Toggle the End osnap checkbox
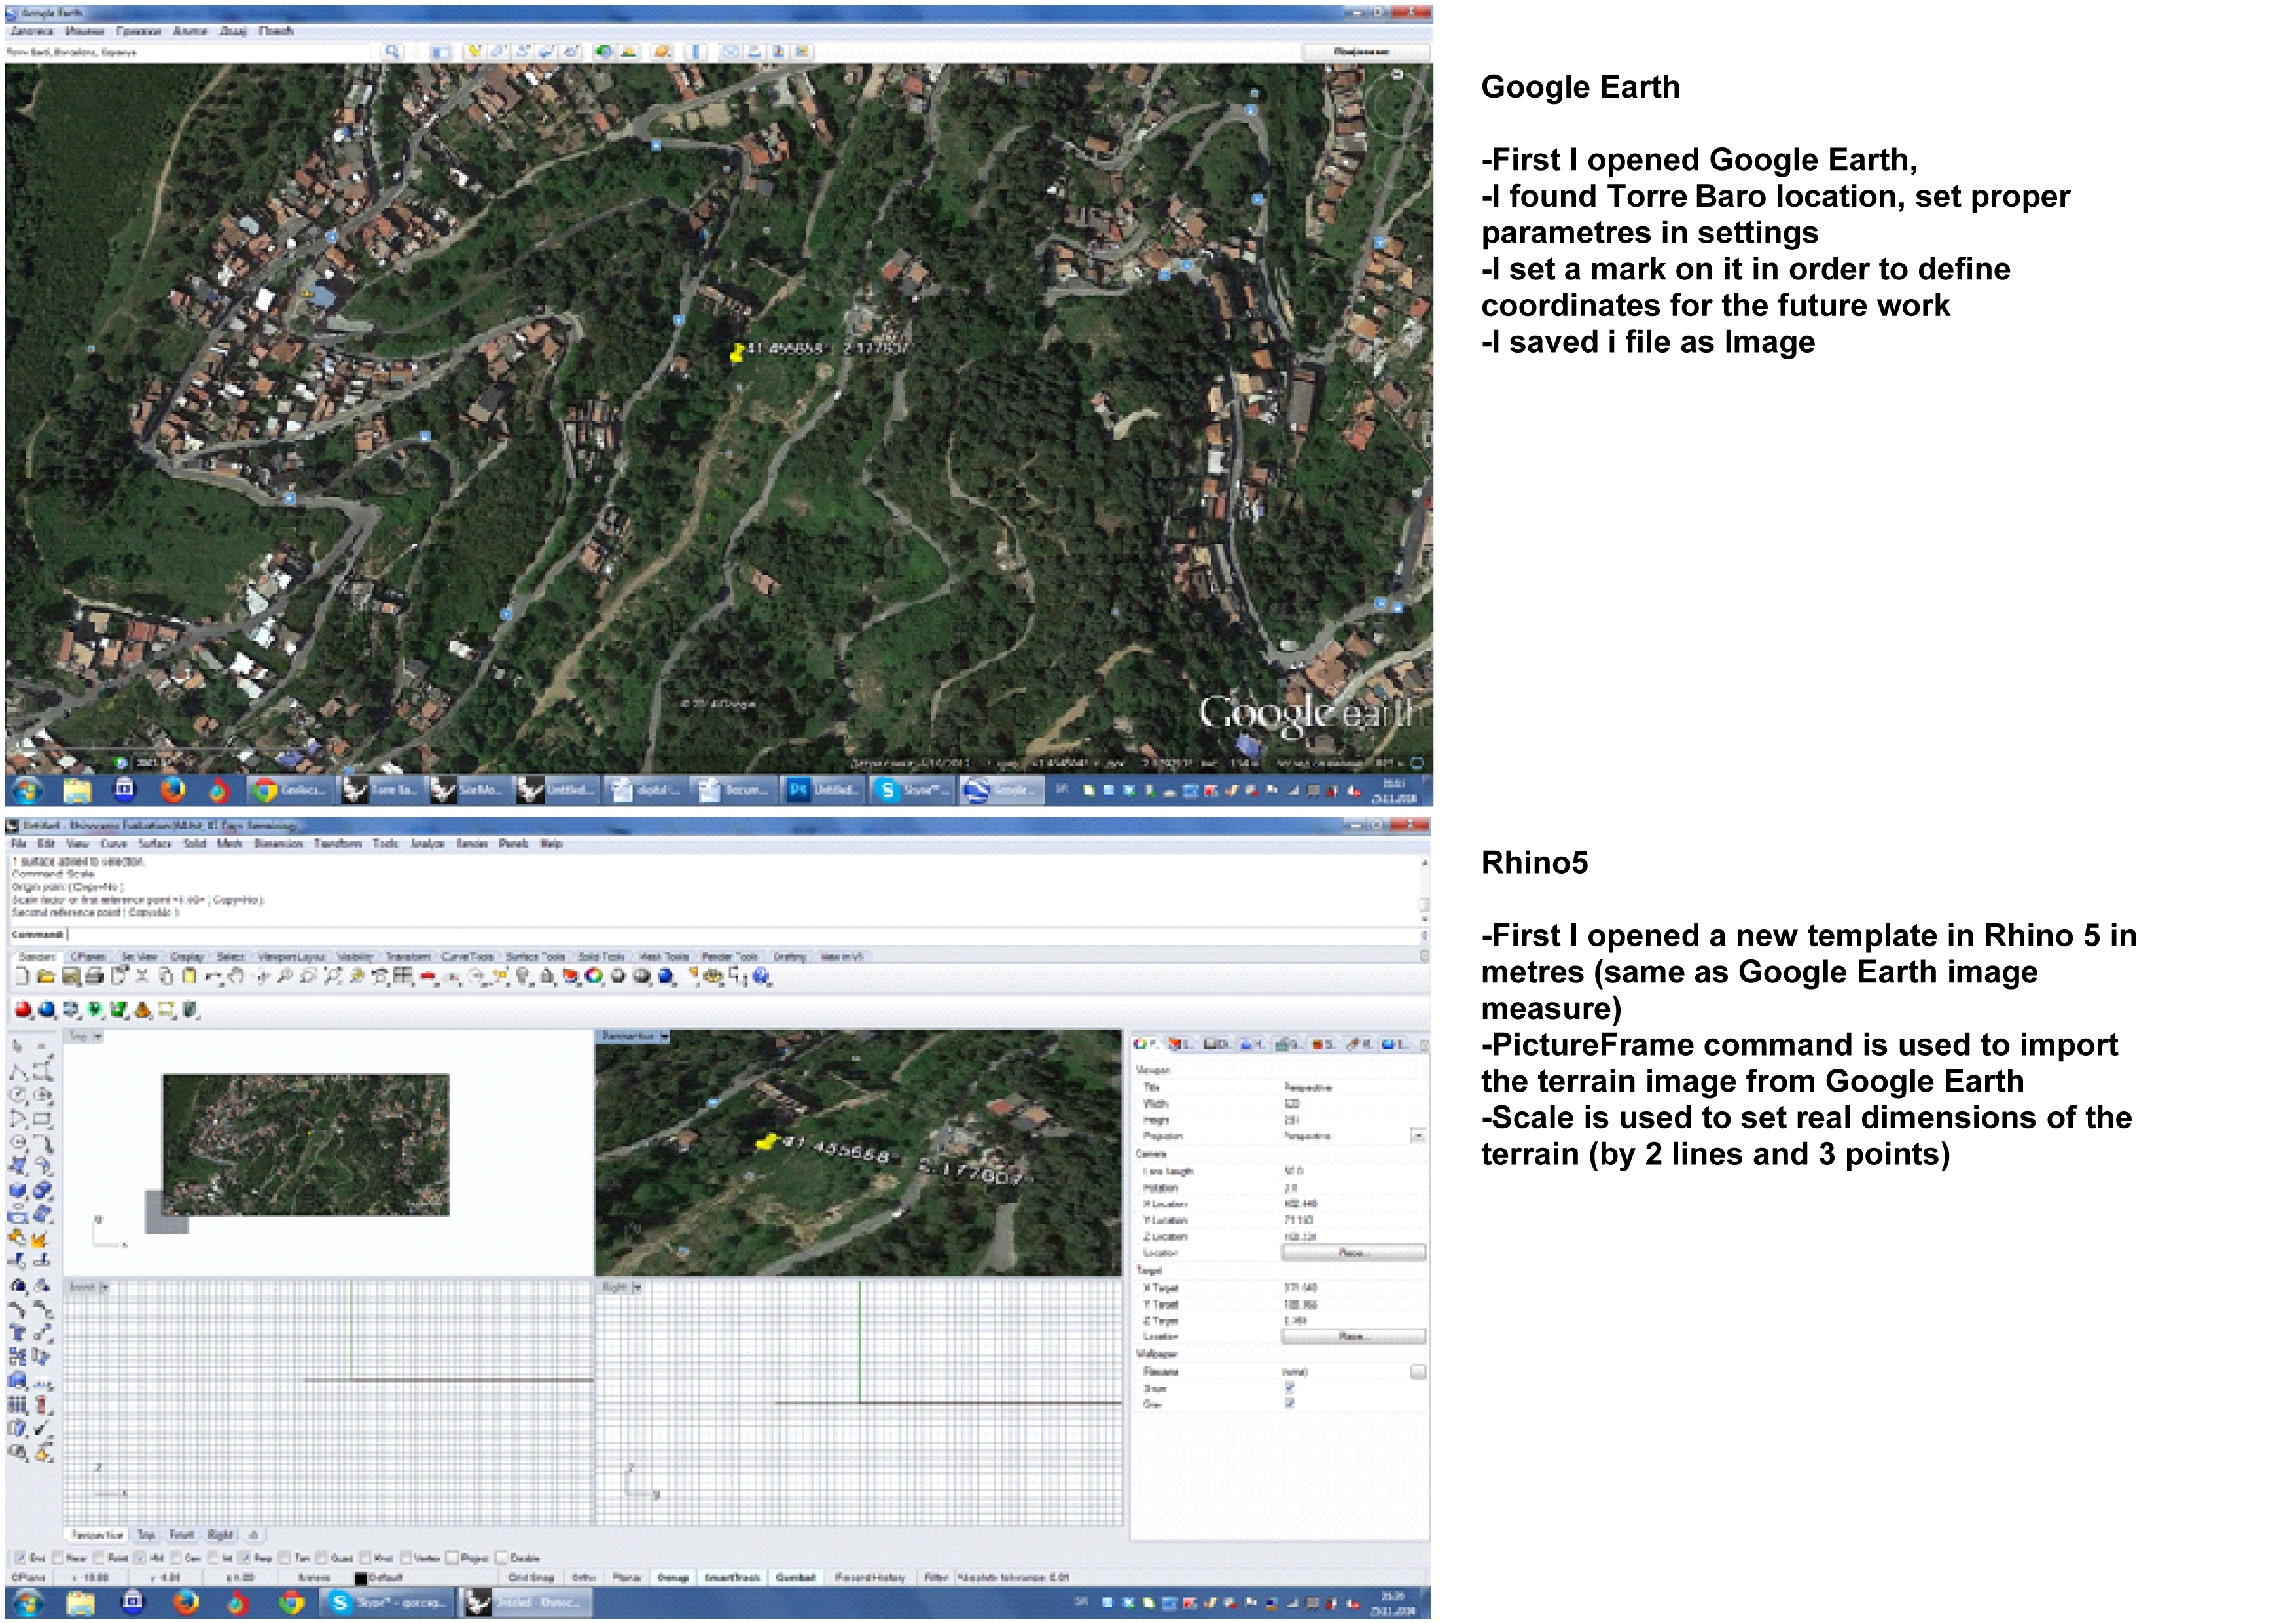2296x1623 pixels. pos(21,1557)
